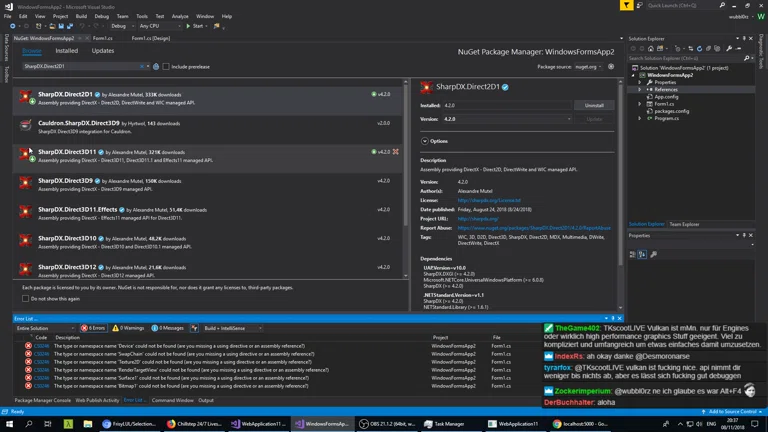Click Categorized icon in Properties panel
The image size is (768, 432).
pos(632,254)
